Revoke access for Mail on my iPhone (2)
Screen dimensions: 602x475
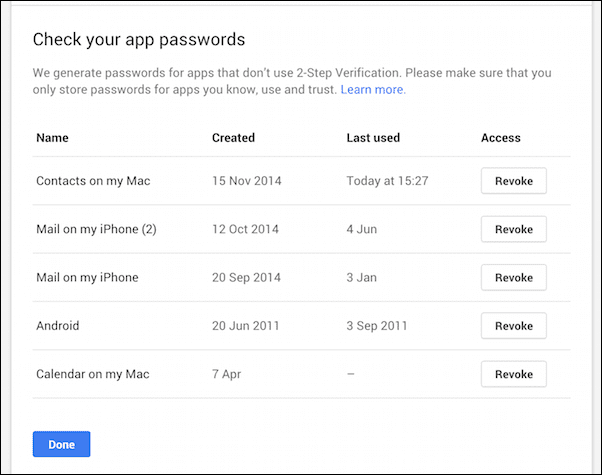pyautogui.click(x=514, y=229)
